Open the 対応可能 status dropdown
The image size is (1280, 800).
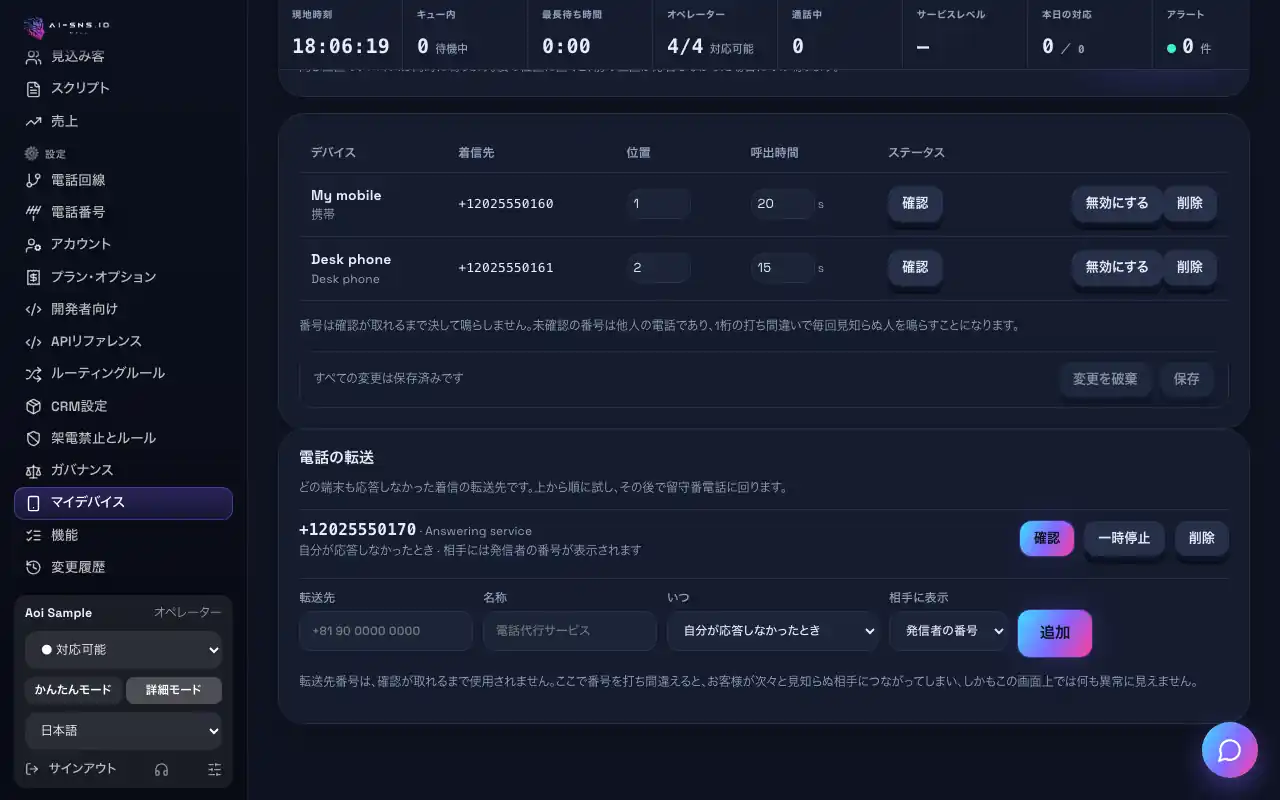(123, 650)
